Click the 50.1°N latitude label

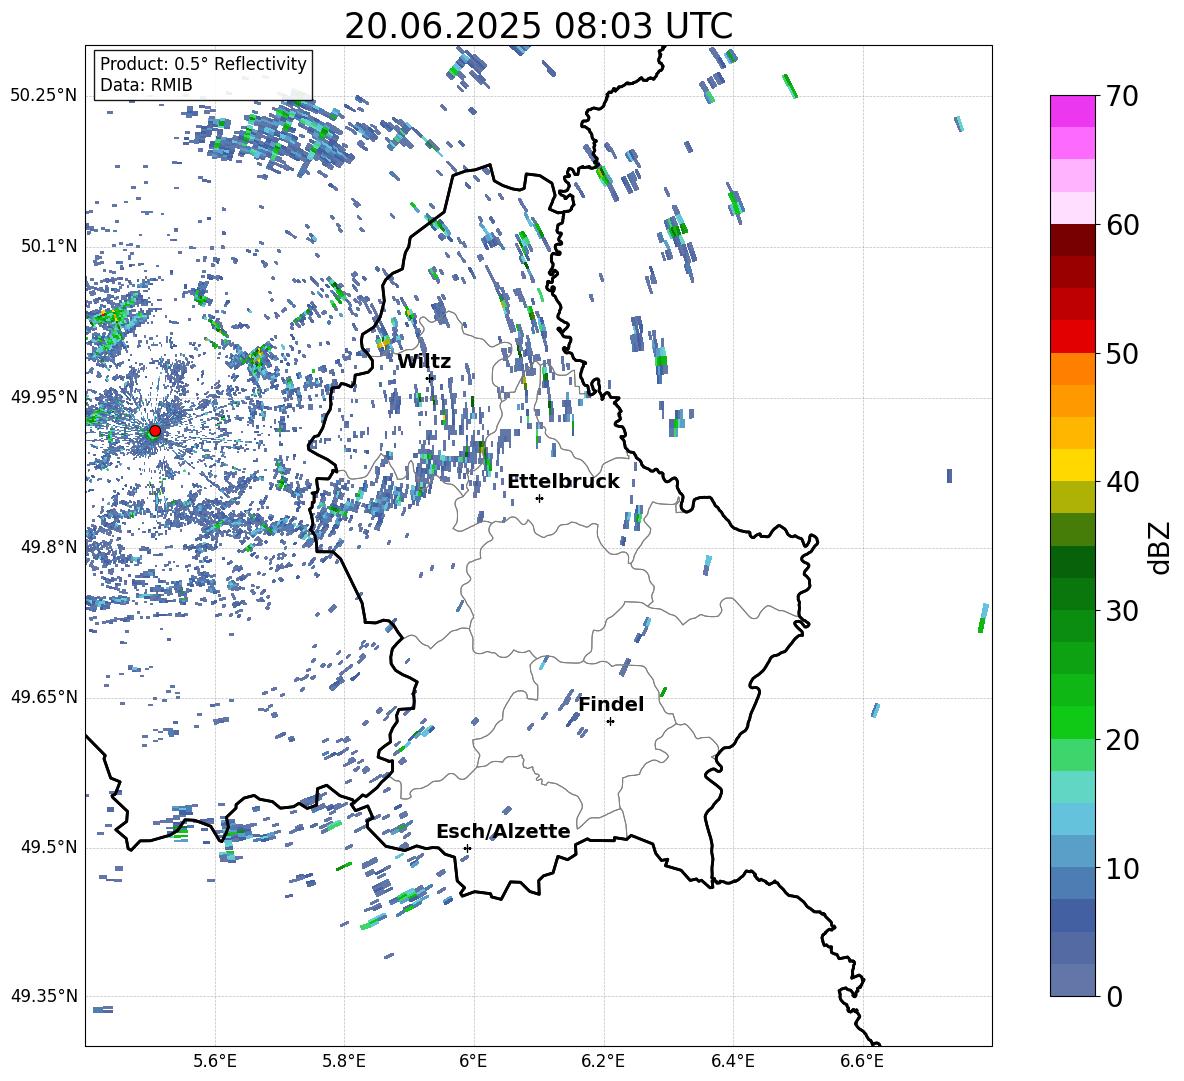(48, 246)
